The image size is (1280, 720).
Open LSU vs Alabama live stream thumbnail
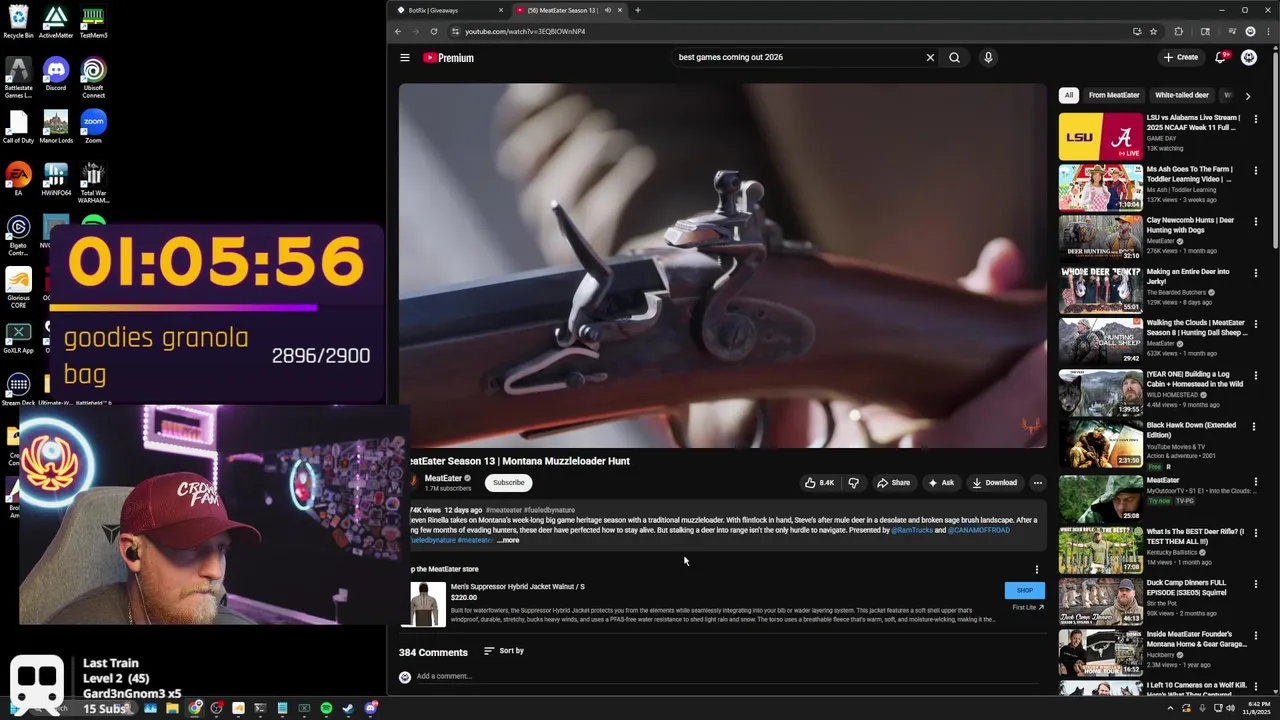pyautogui.click(x=1100, y=136)
